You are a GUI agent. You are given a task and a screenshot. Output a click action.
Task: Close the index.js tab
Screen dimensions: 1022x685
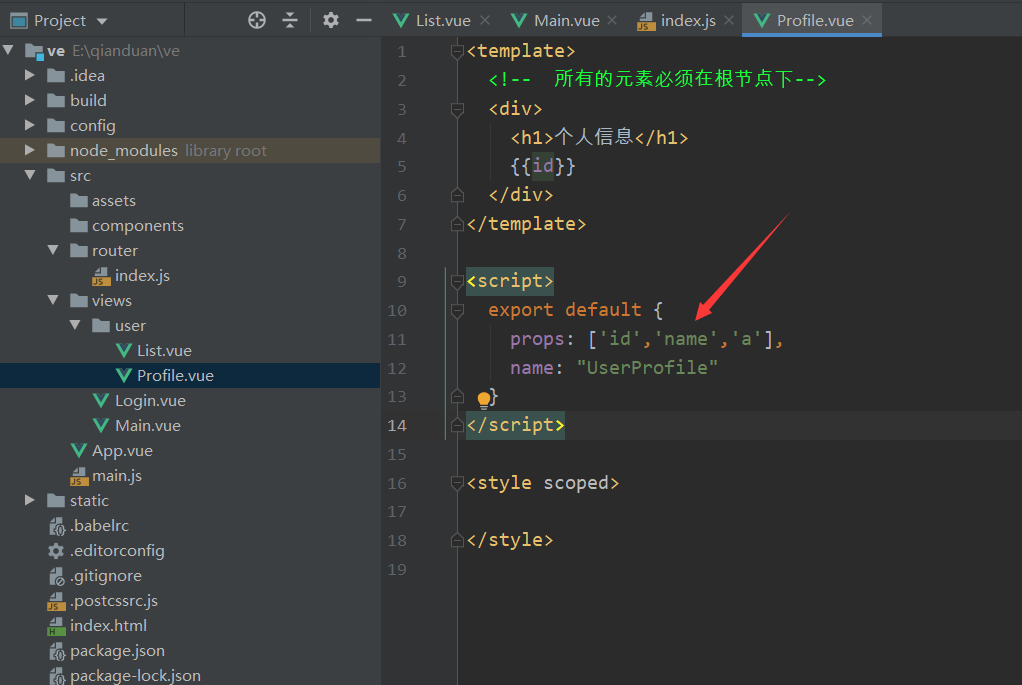pos(729,20)
